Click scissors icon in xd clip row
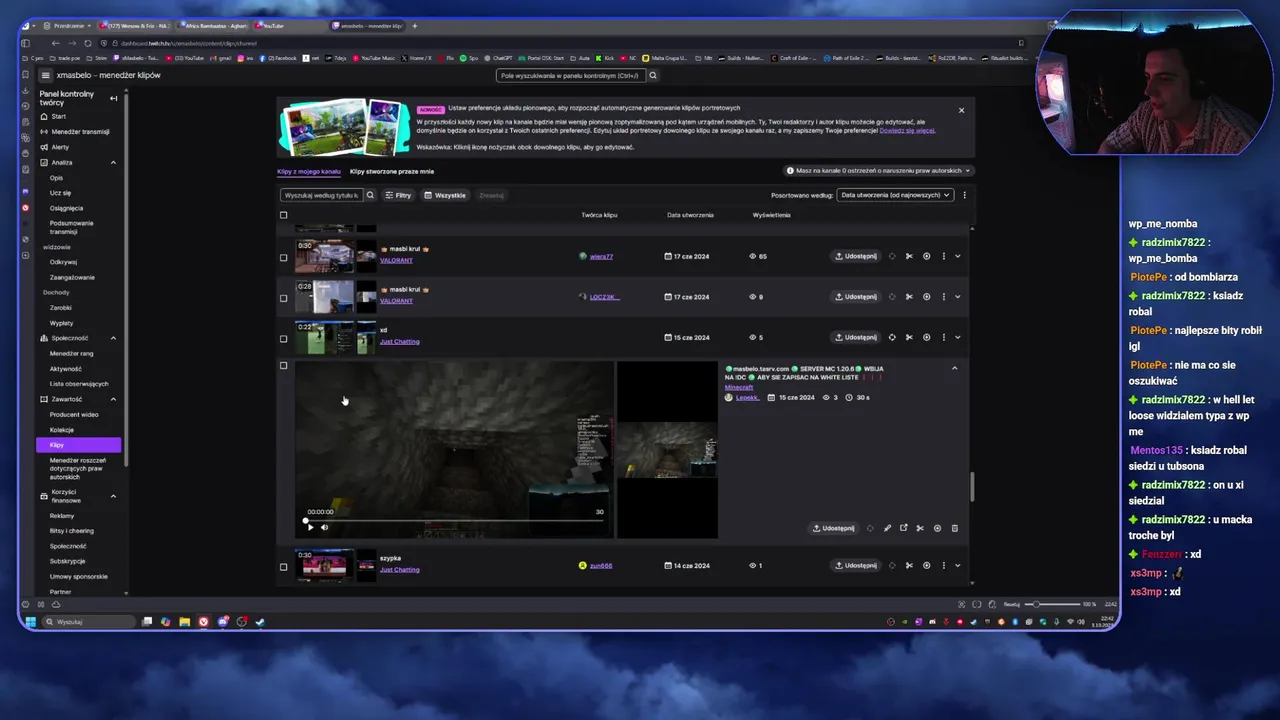Image resolution: width=1280 pixels, height=720 pixels. pos(909,337)
